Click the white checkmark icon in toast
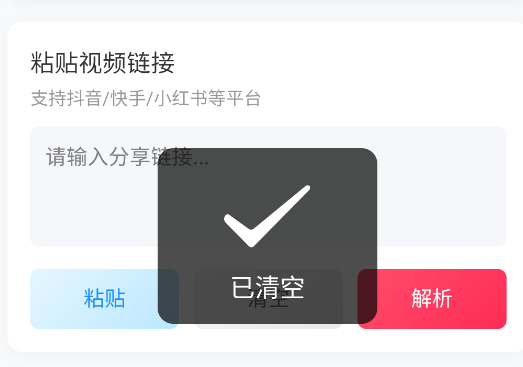The width and height of the screenshot is (523, 367). point(267,216)
